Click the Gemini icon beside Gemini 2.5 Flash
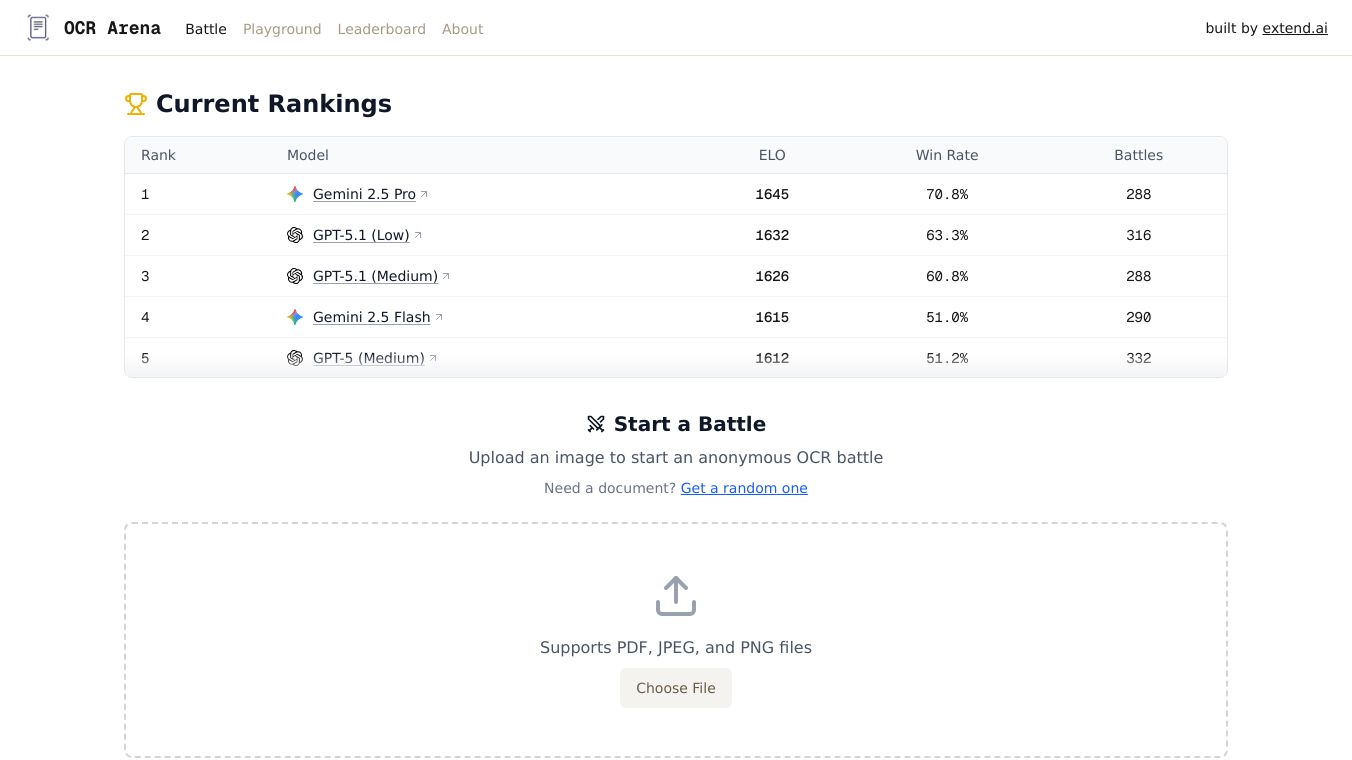Screen dimensions: 1352x760 [x=295, y=317]
